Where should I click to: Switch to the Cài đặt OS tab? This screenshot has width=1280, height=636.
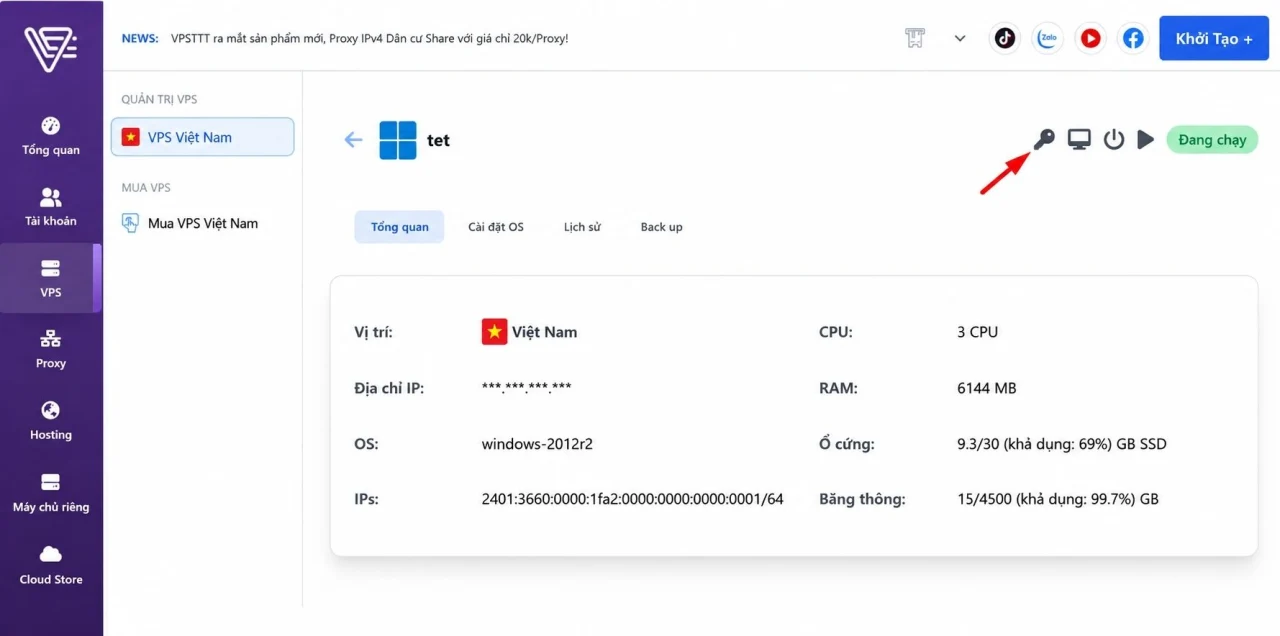coord(496,227)
